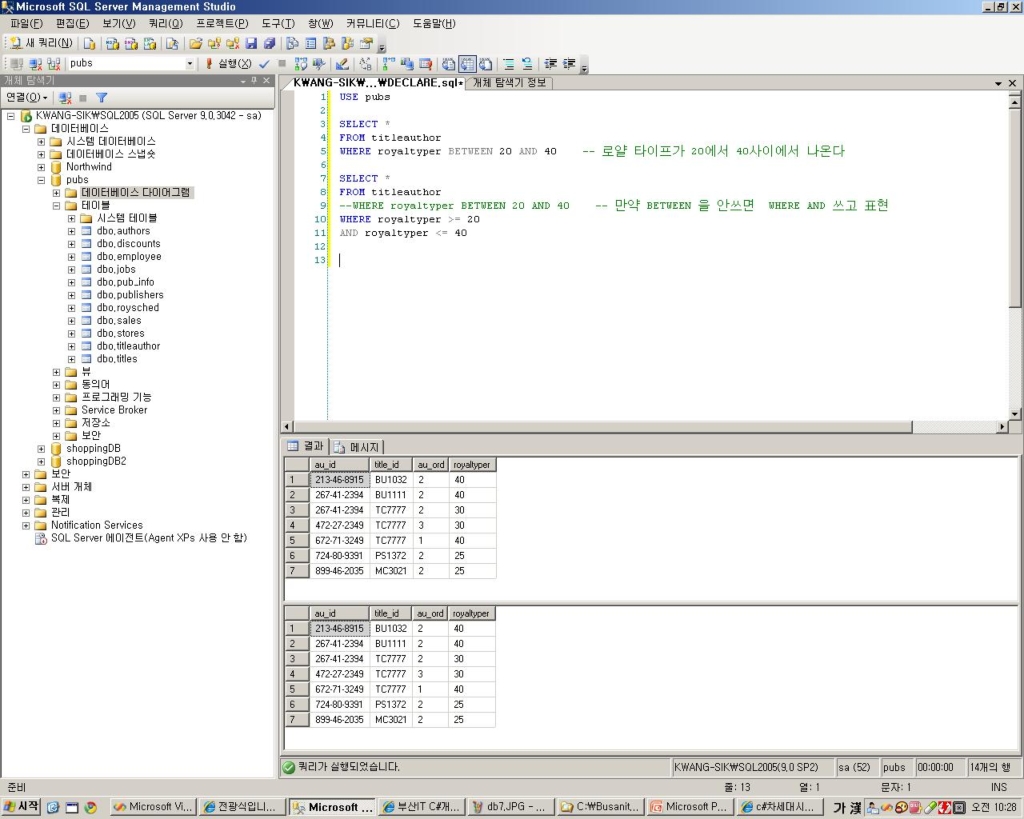Expand the shoppingDB database node
The image size is (1024, 819).
point(40,449)
